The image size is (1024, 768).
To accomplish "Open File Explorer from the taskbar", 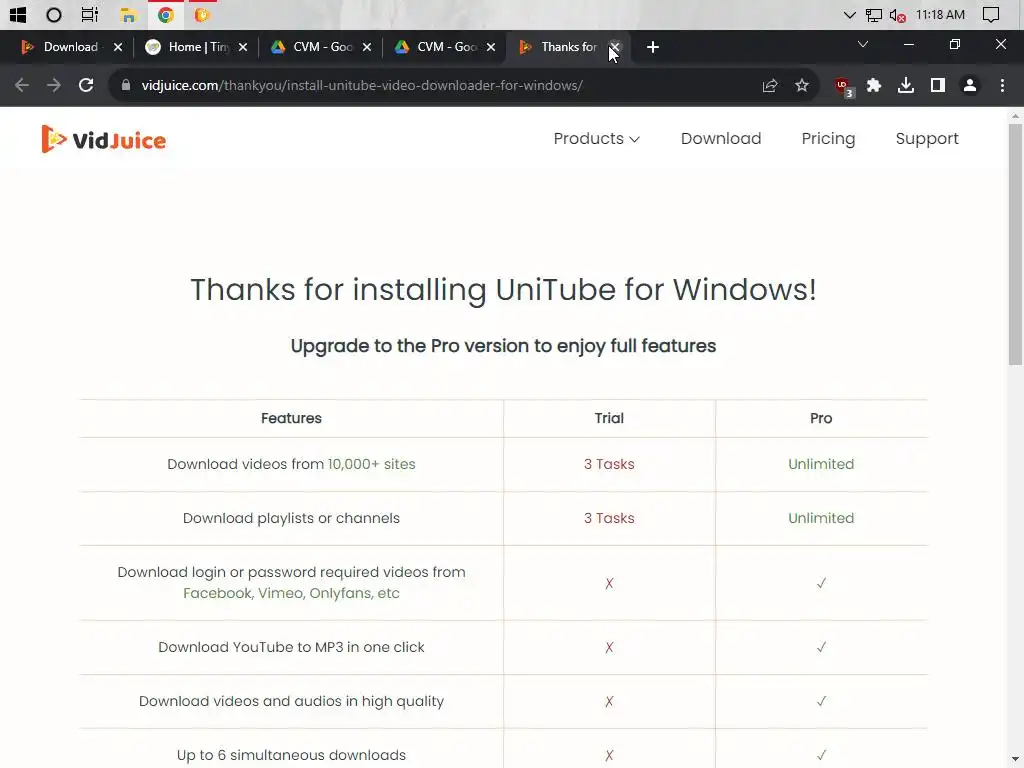I will [128, 14].
